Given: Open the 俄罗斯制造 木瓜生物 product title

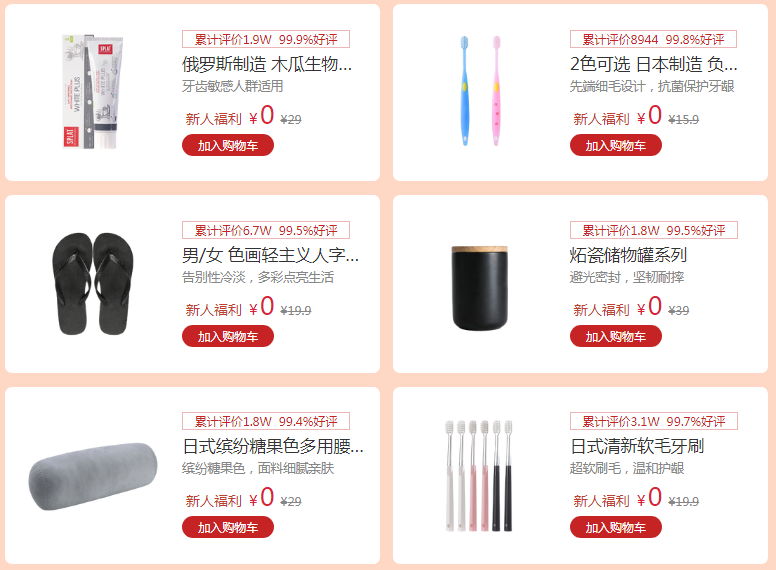Looking at the screenshot, I should (267, 64).
